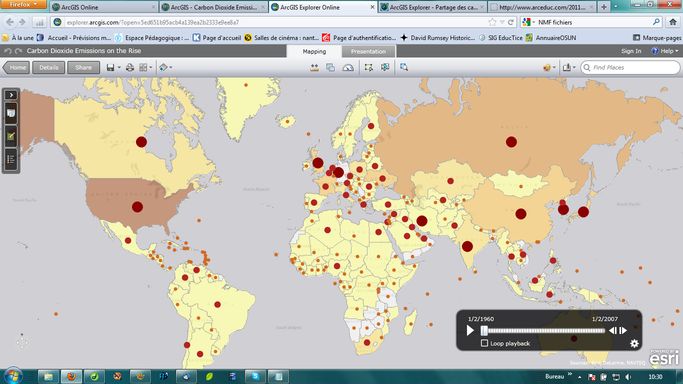
Task: Click the volume speaker tray icon
Action: tap(628, 377)
